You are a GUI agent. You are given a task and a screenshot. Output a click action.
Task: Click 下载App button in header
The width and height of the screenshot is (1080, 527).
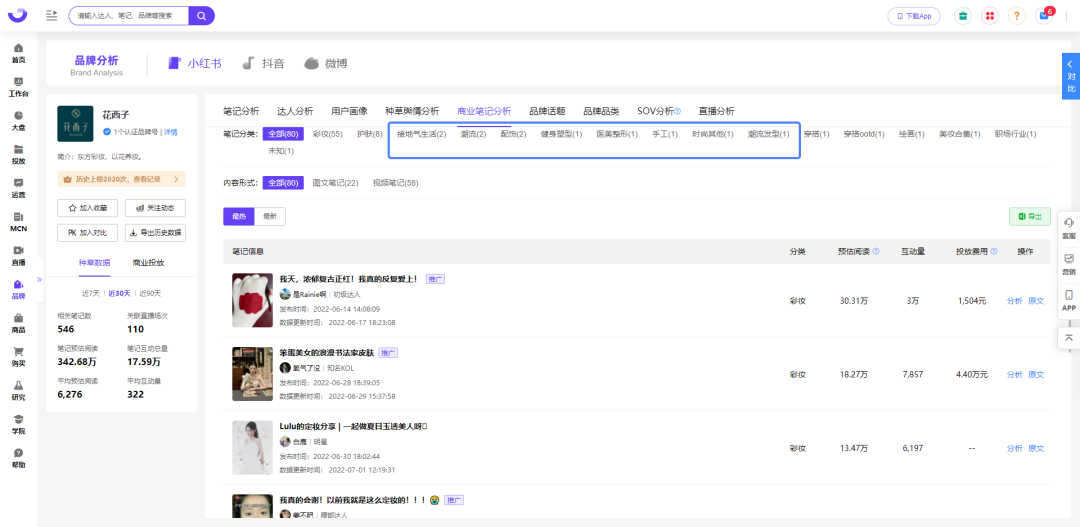(914, 16)
